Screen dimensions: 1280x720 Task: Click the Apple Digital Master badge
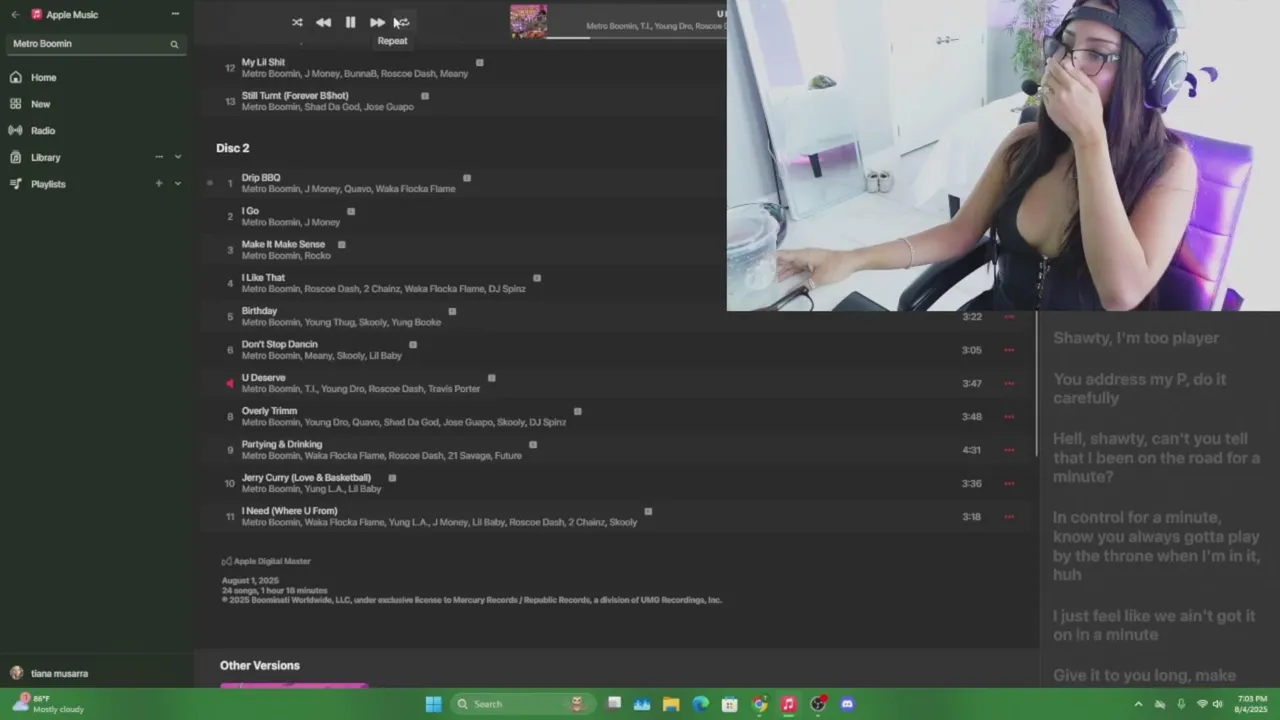[x=266, y=561]
